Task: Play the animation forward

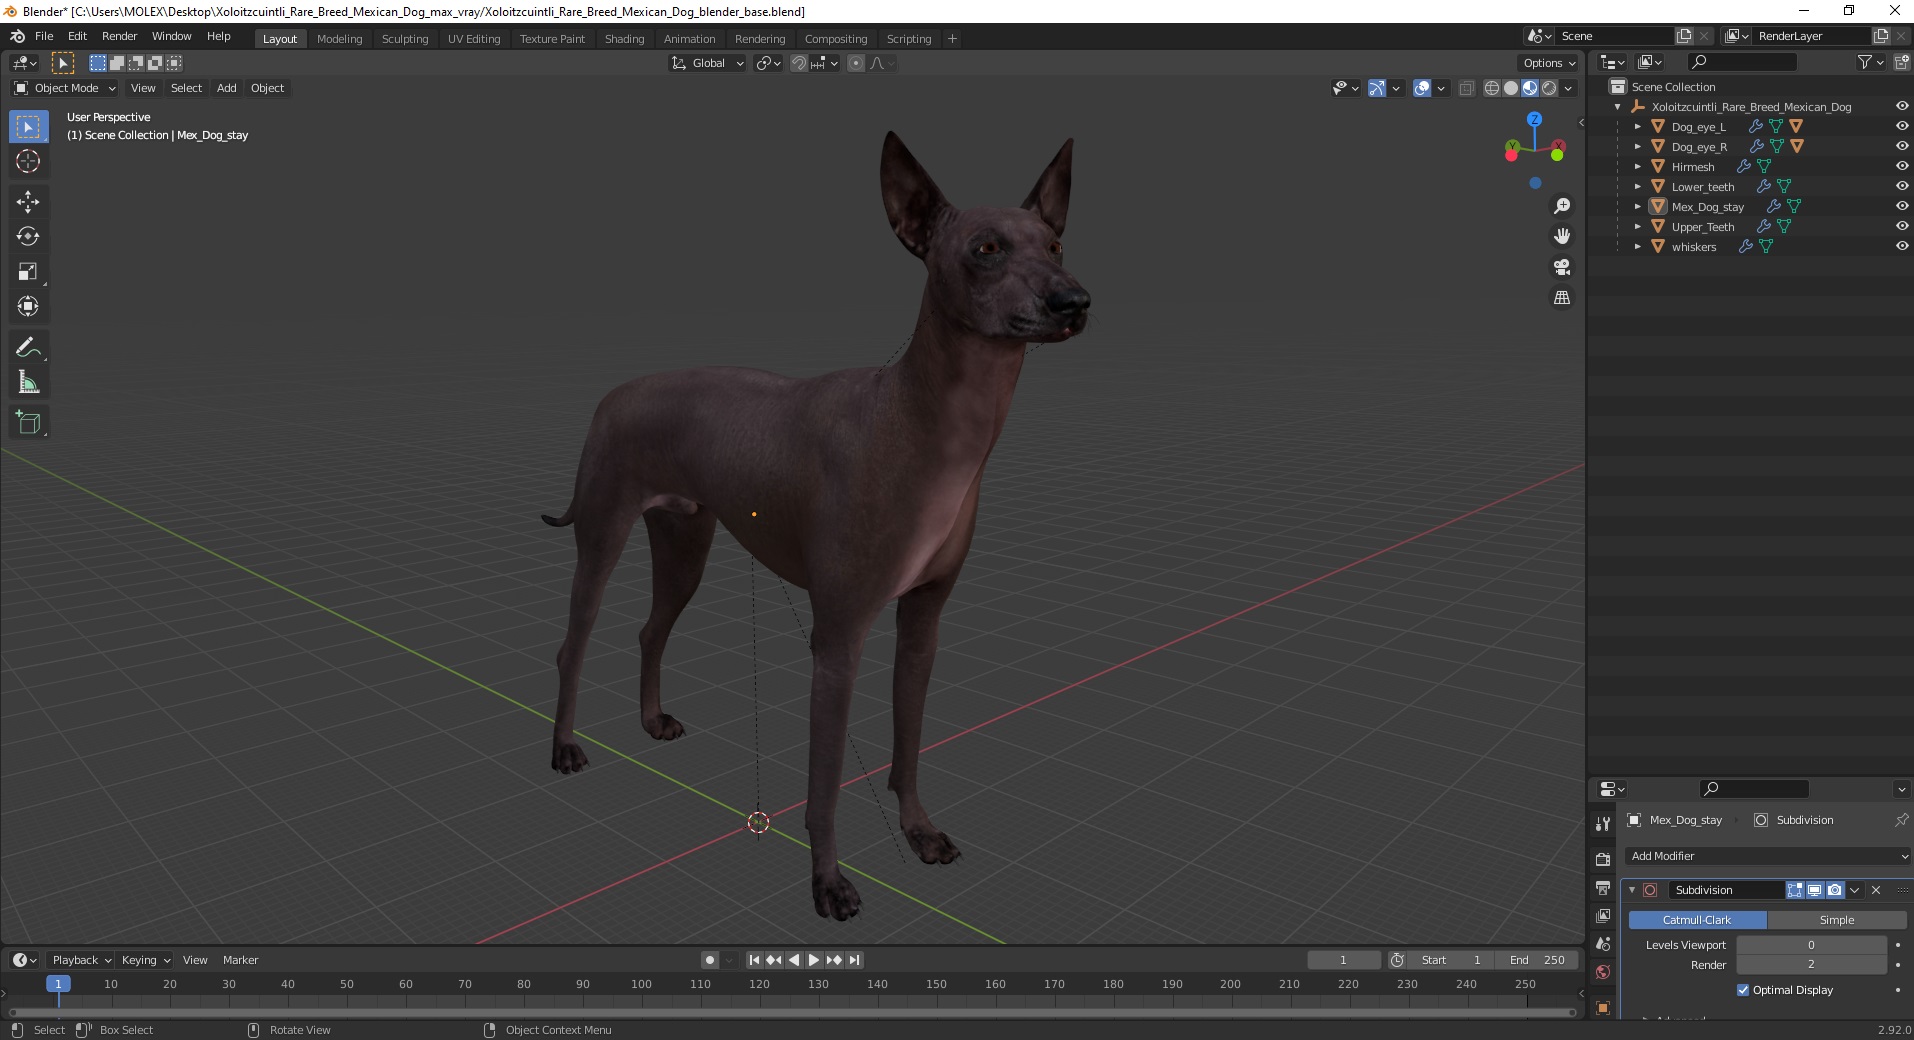Action: coord(814,960)
